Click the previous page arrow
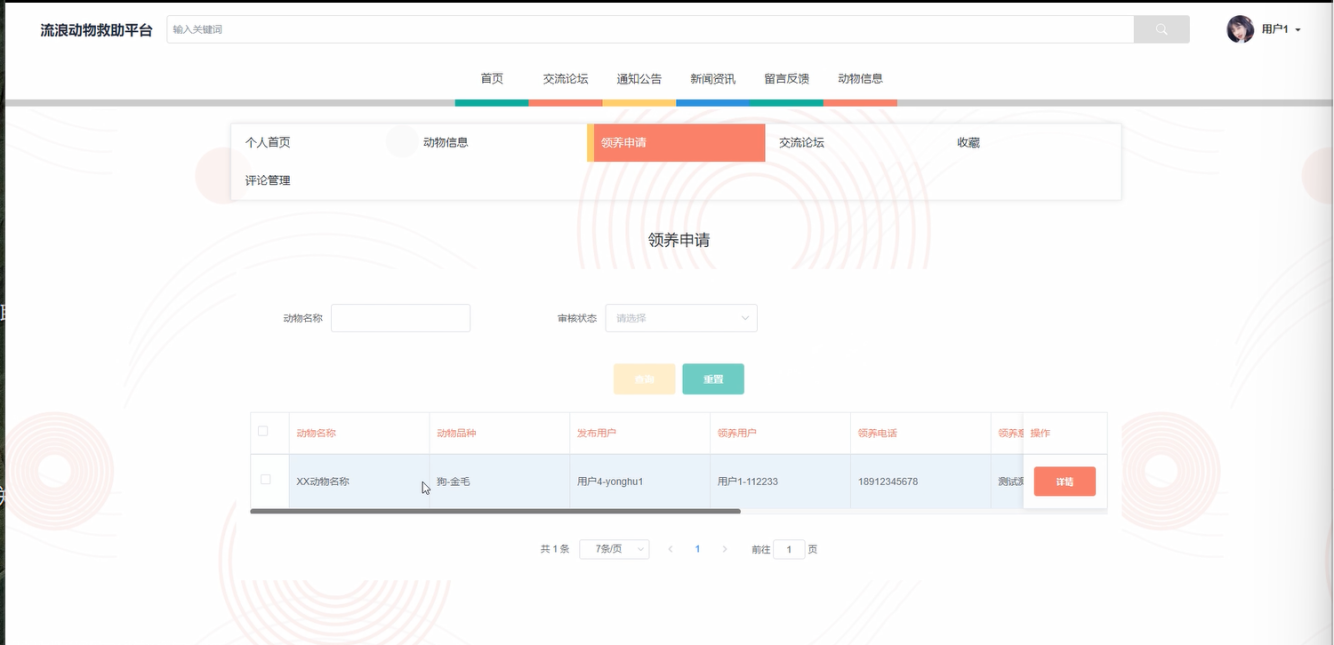Screen dimensions: 1334x645 pos(670,549)
